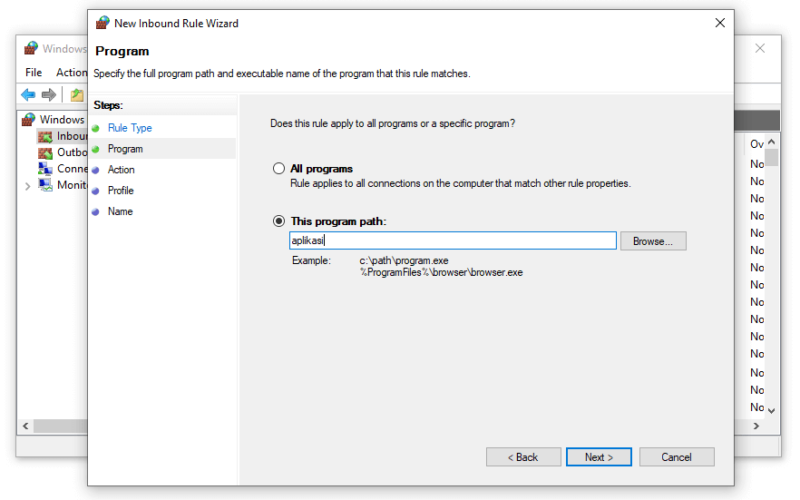
Task: Click the Browse button
Action: (653, 241)
